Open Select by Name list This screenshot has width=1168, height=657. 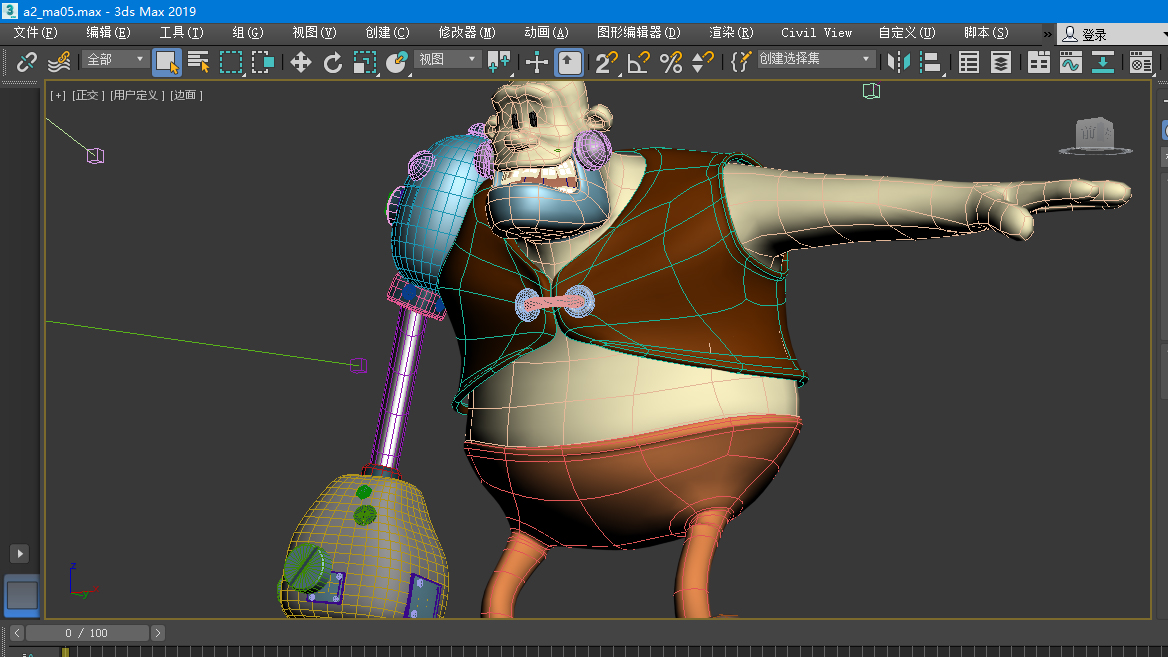[199, 63]
